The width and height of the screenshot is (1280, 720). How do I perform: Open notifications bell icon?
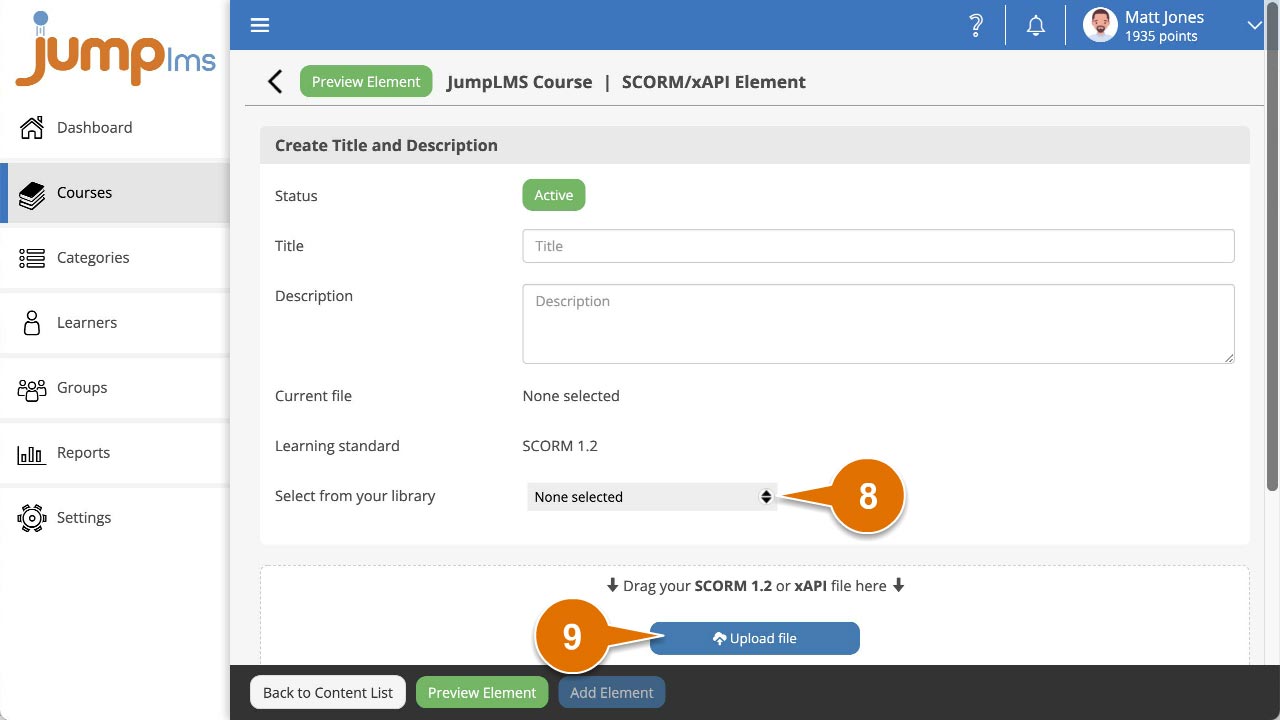tap(1036, 26)
